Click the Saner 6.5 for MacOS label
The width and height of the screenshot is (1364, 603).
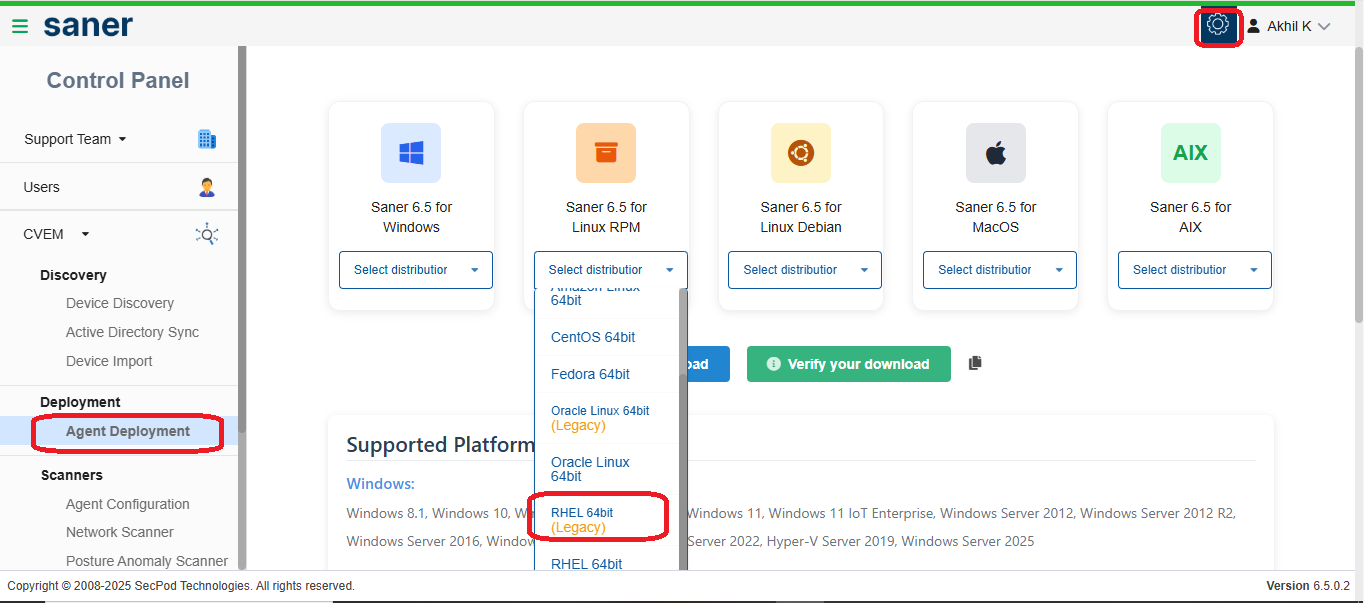(x=995, y=217)
